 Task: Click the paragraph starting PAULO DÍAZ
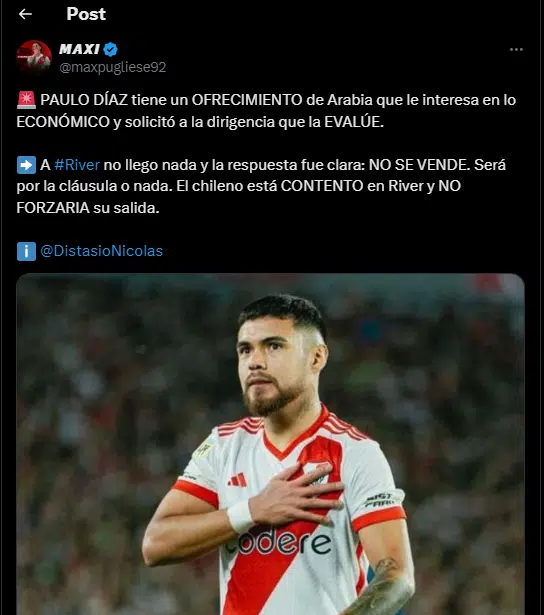[x=266, y=111]
